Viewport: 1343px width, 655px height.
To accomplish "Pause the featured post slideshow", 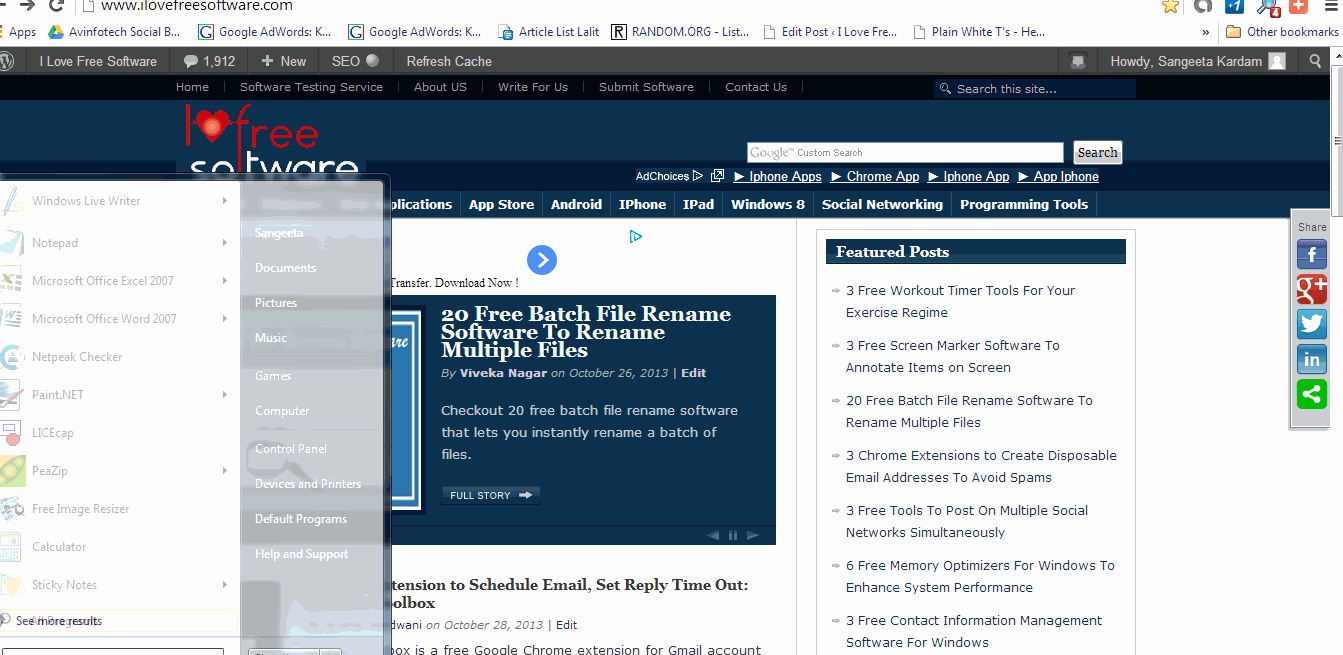I will point(733,535).
